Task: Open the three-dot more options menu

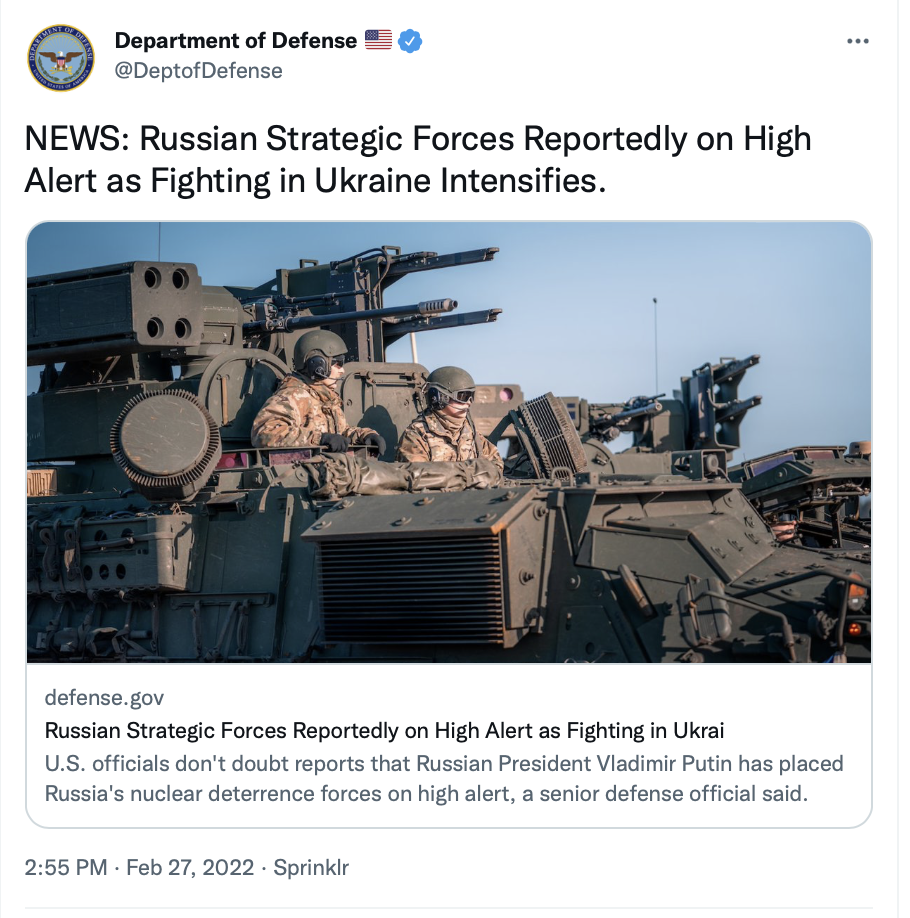Action: click(857, 41)
